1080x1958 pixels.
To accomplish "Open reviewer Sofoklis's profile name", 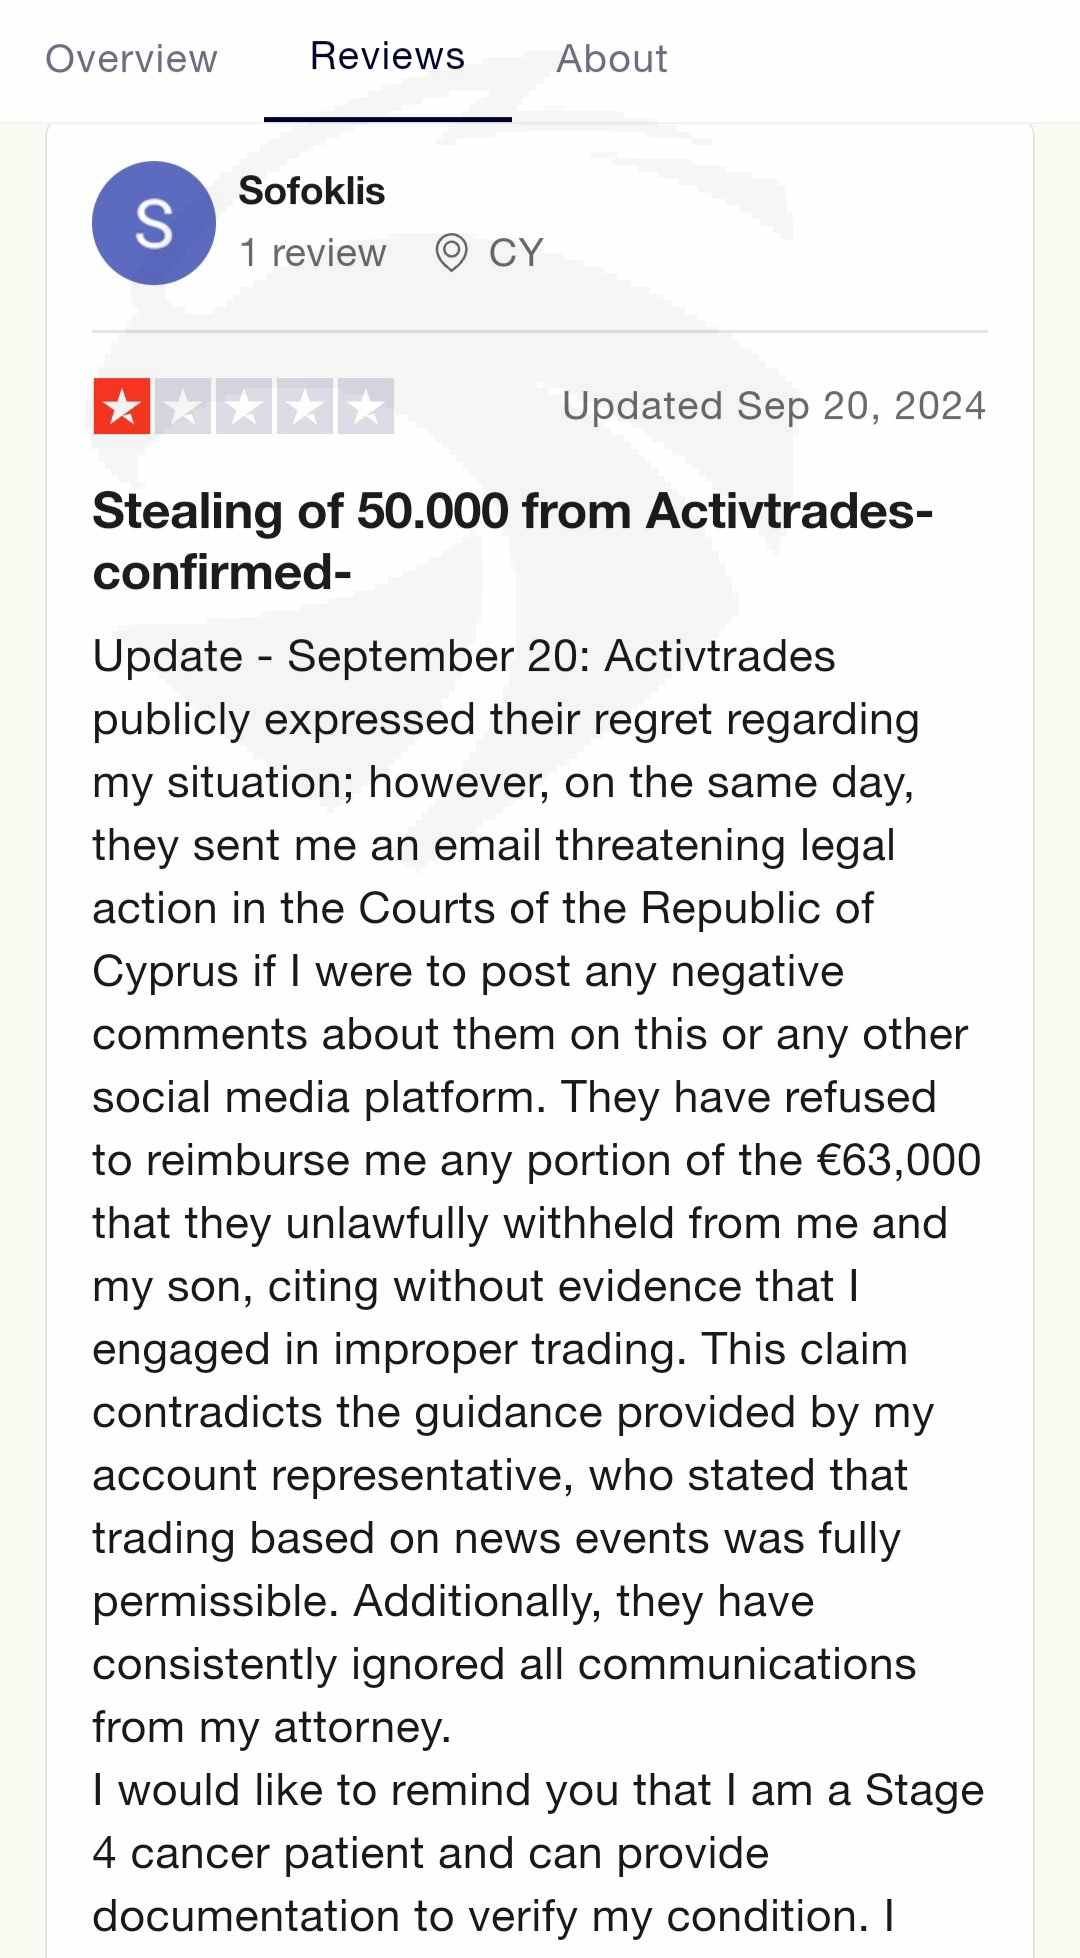I will (x=311, y=191).
